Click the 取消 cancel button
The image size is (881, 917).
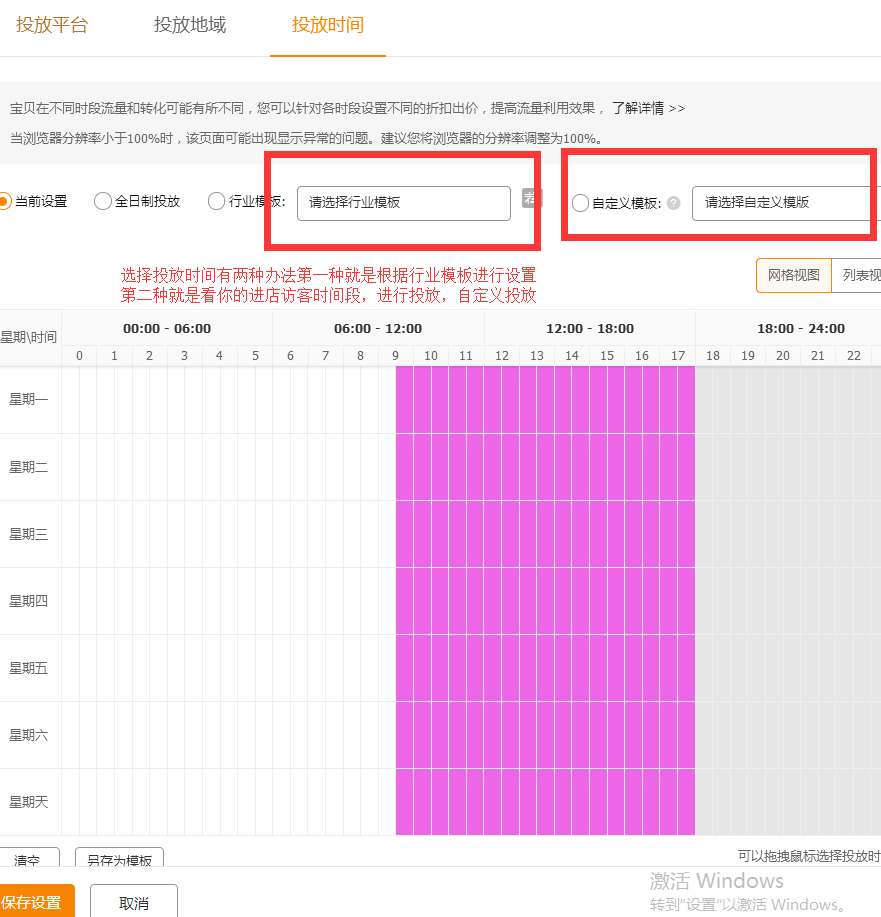[x=133, y=901]
